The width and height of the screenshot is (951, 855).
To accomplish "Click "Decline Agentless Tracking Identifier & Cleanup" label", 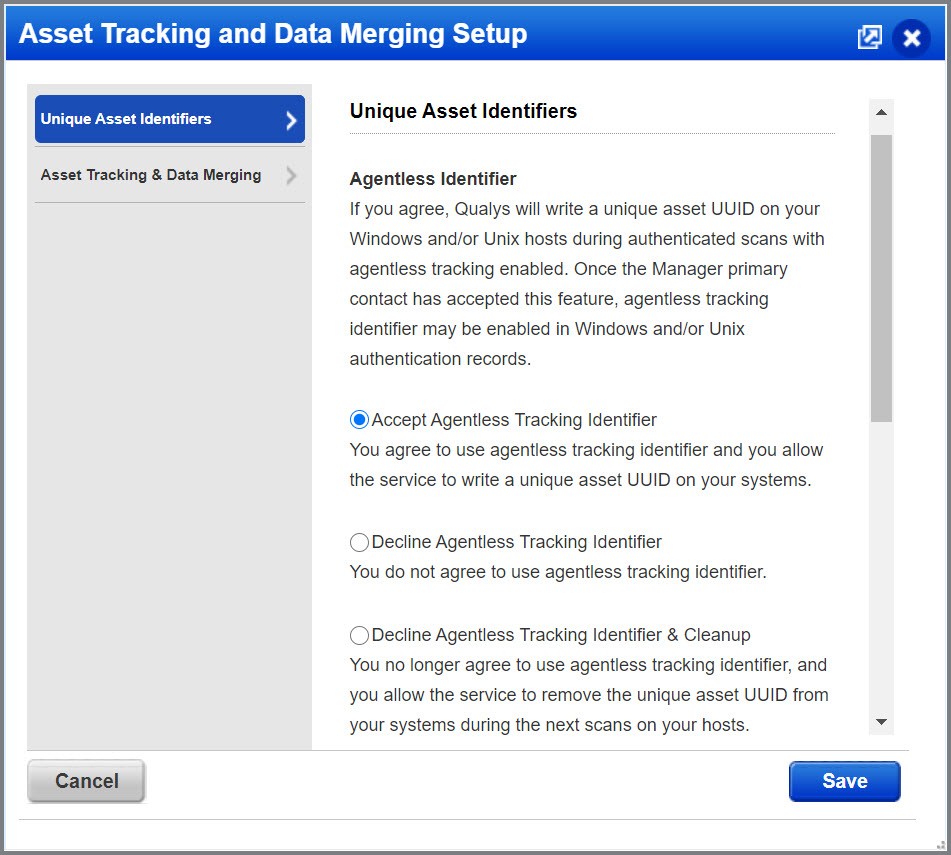I will coord(561,635).
